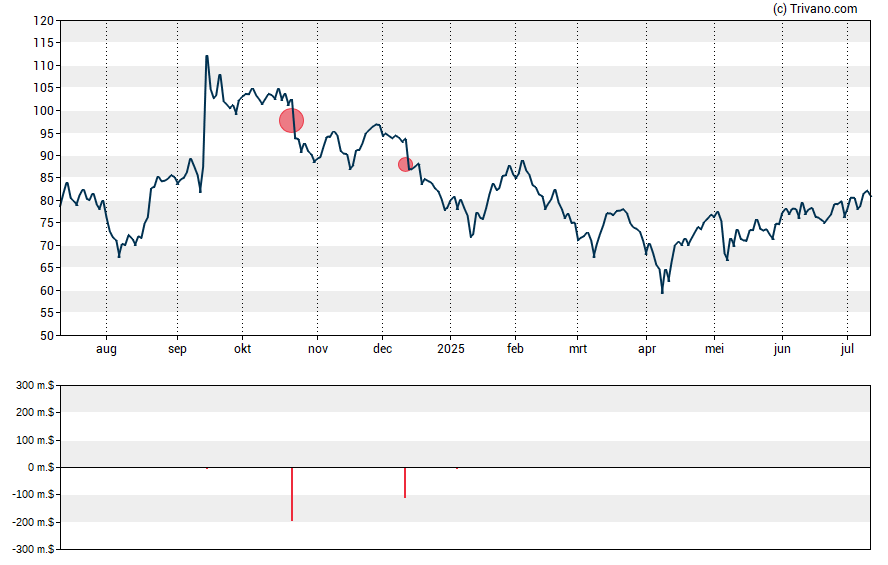Click the 'sep' month label
This screenshot has width=888, height=565.
pos(177,349)
